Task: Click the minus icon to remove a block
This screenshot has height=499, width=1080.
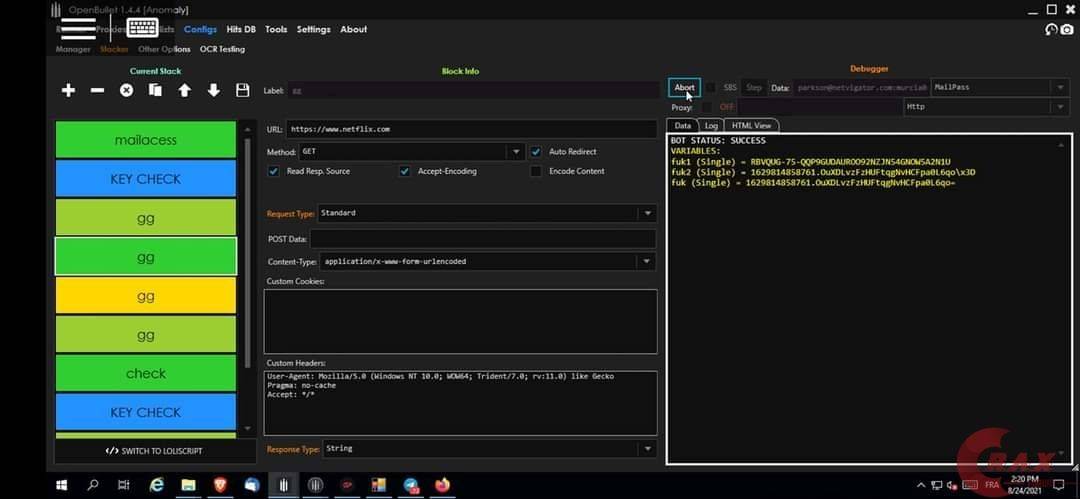Action: 97,90
